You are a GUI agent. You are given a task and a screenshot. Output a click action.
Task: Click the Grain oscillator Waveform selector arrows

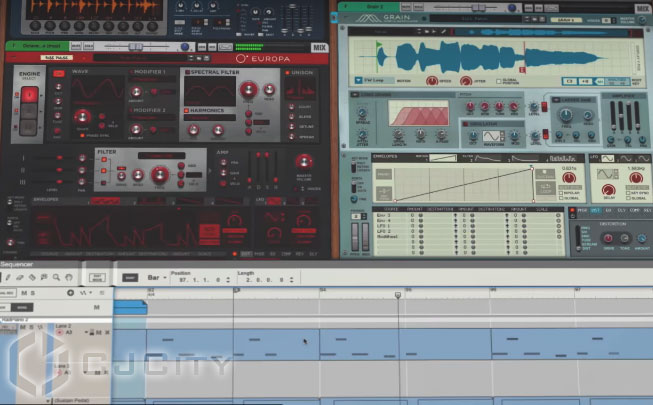[502, 136]
